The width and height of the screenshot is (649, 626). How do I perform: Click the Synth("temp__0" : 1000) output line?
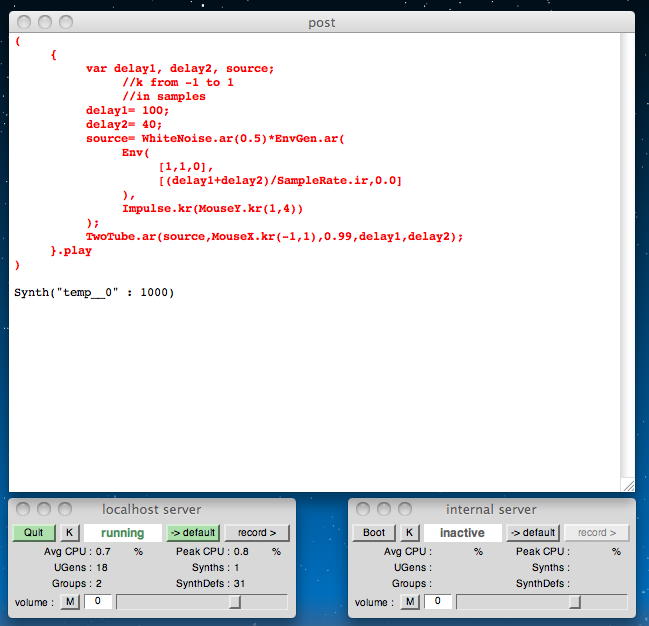[x=94, y=292]
